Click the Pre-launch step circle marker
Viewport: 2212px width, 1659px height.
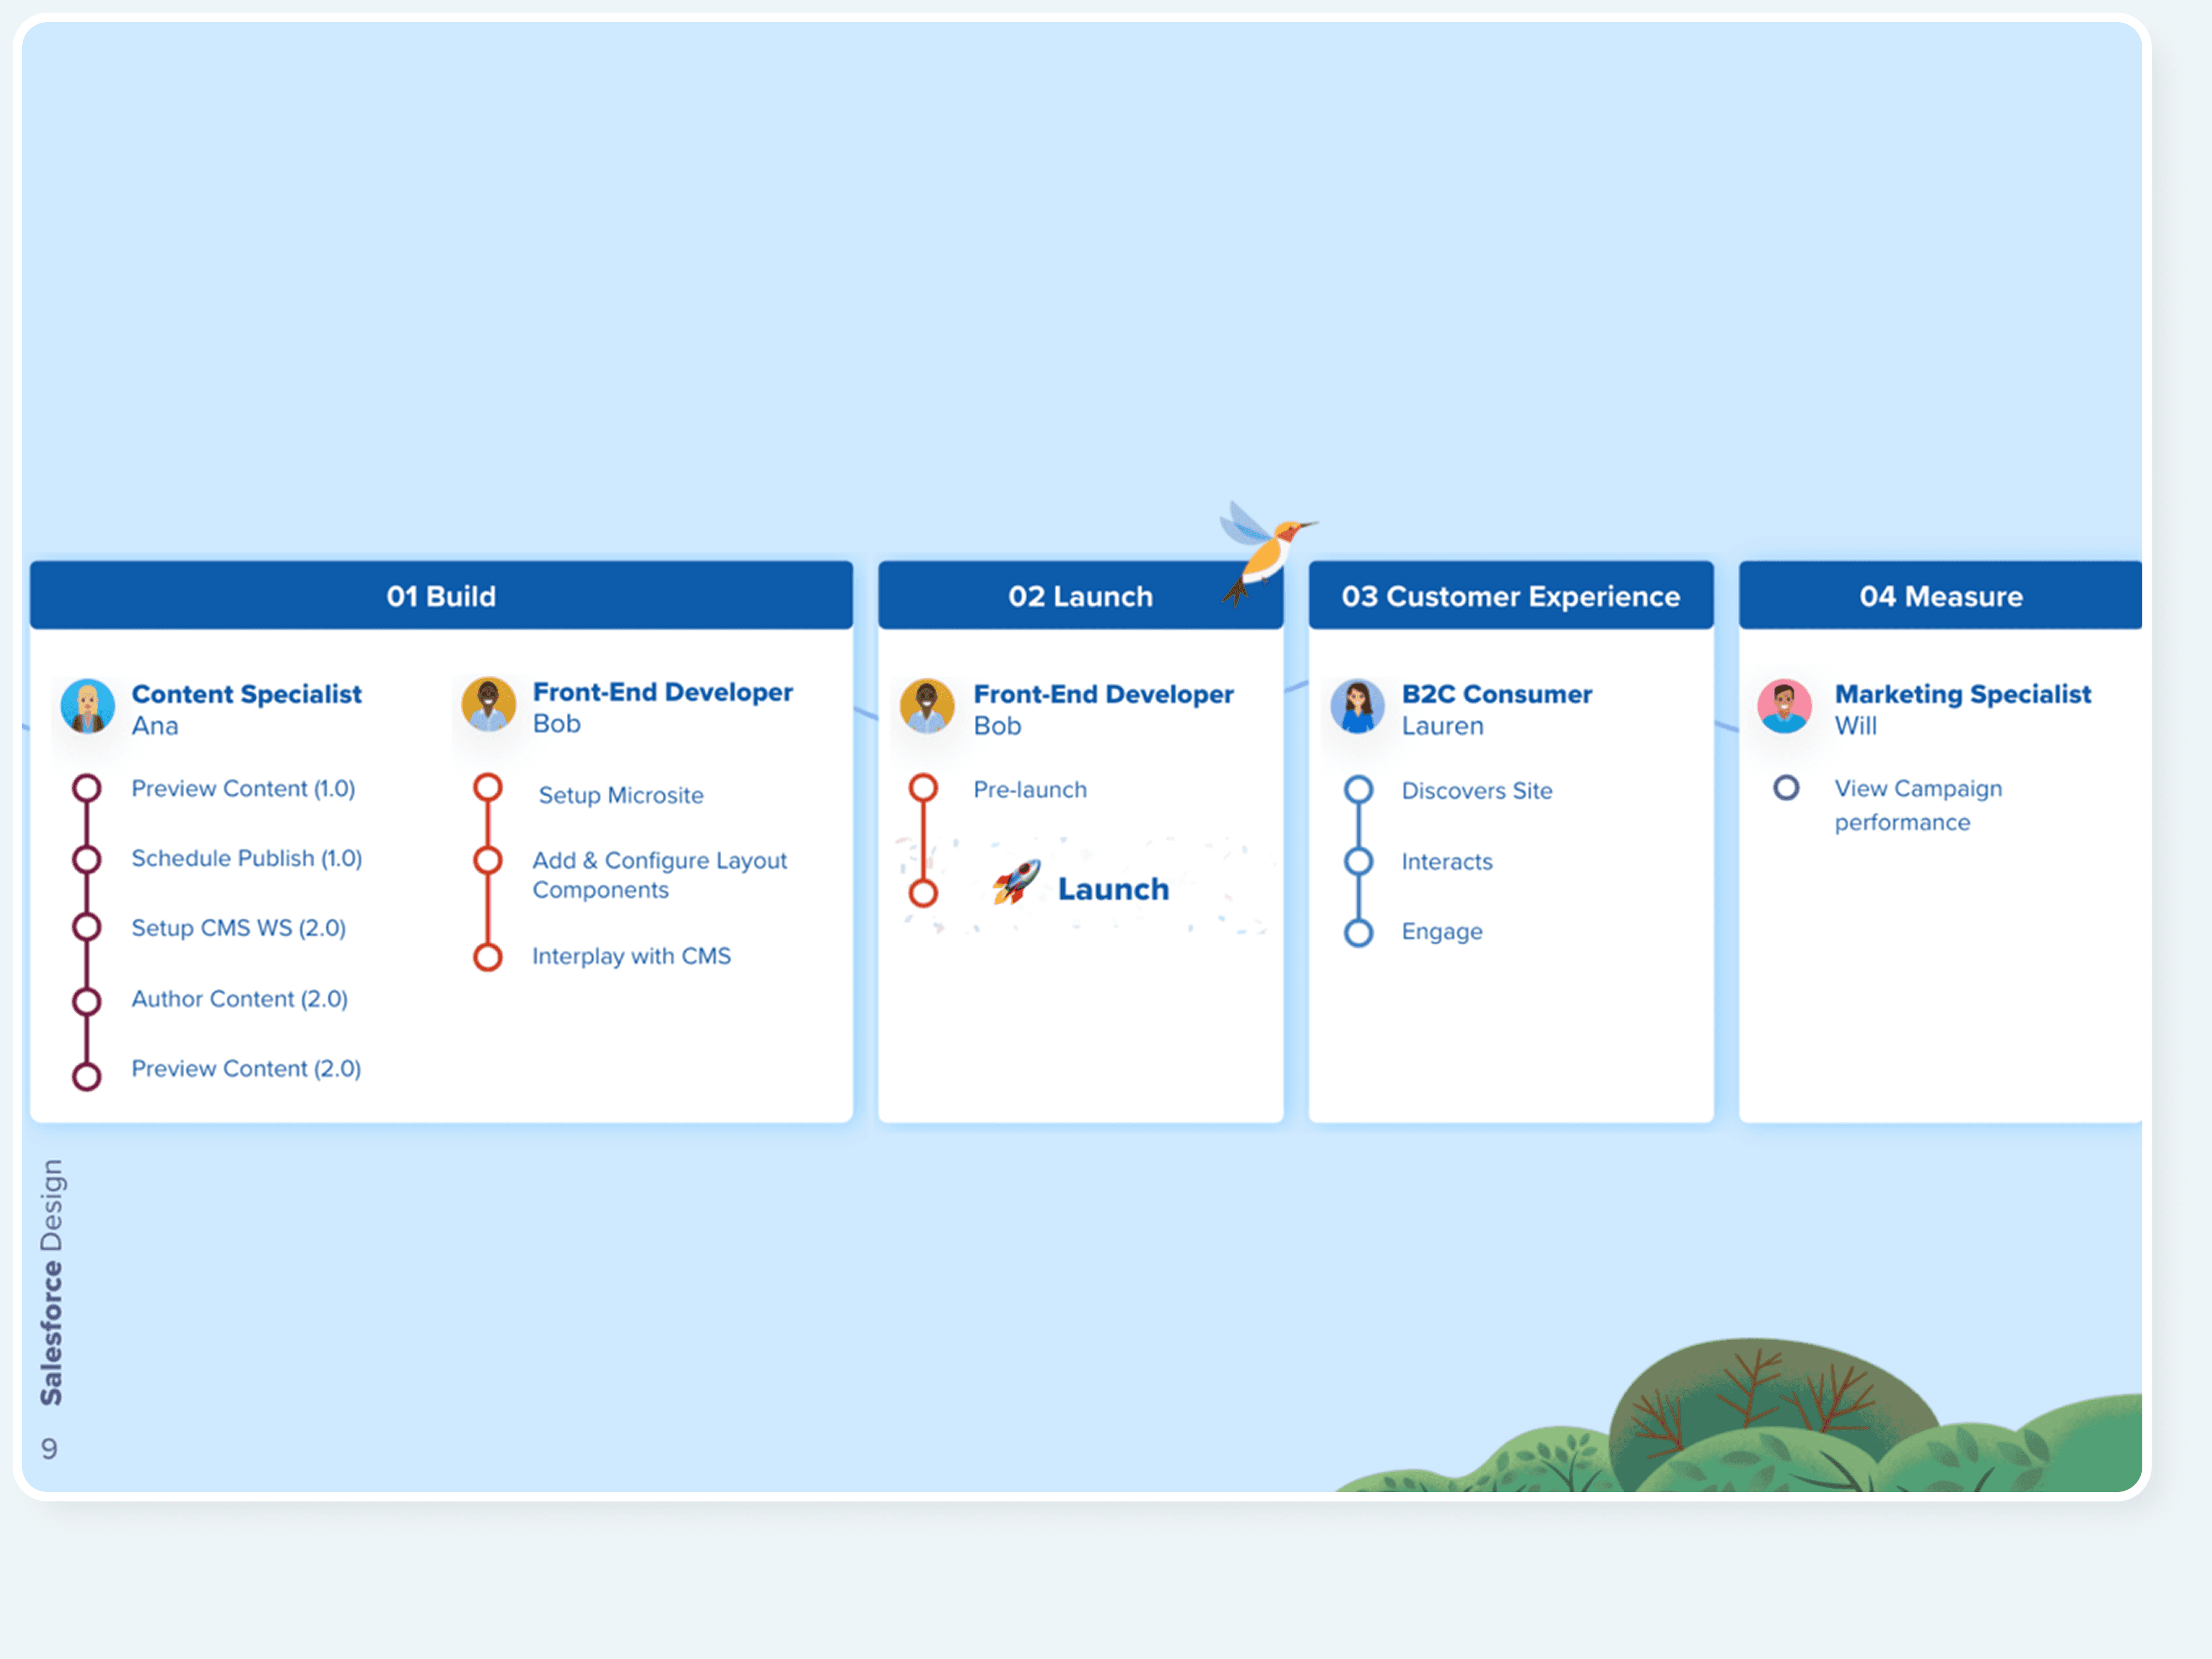point(923,788)
